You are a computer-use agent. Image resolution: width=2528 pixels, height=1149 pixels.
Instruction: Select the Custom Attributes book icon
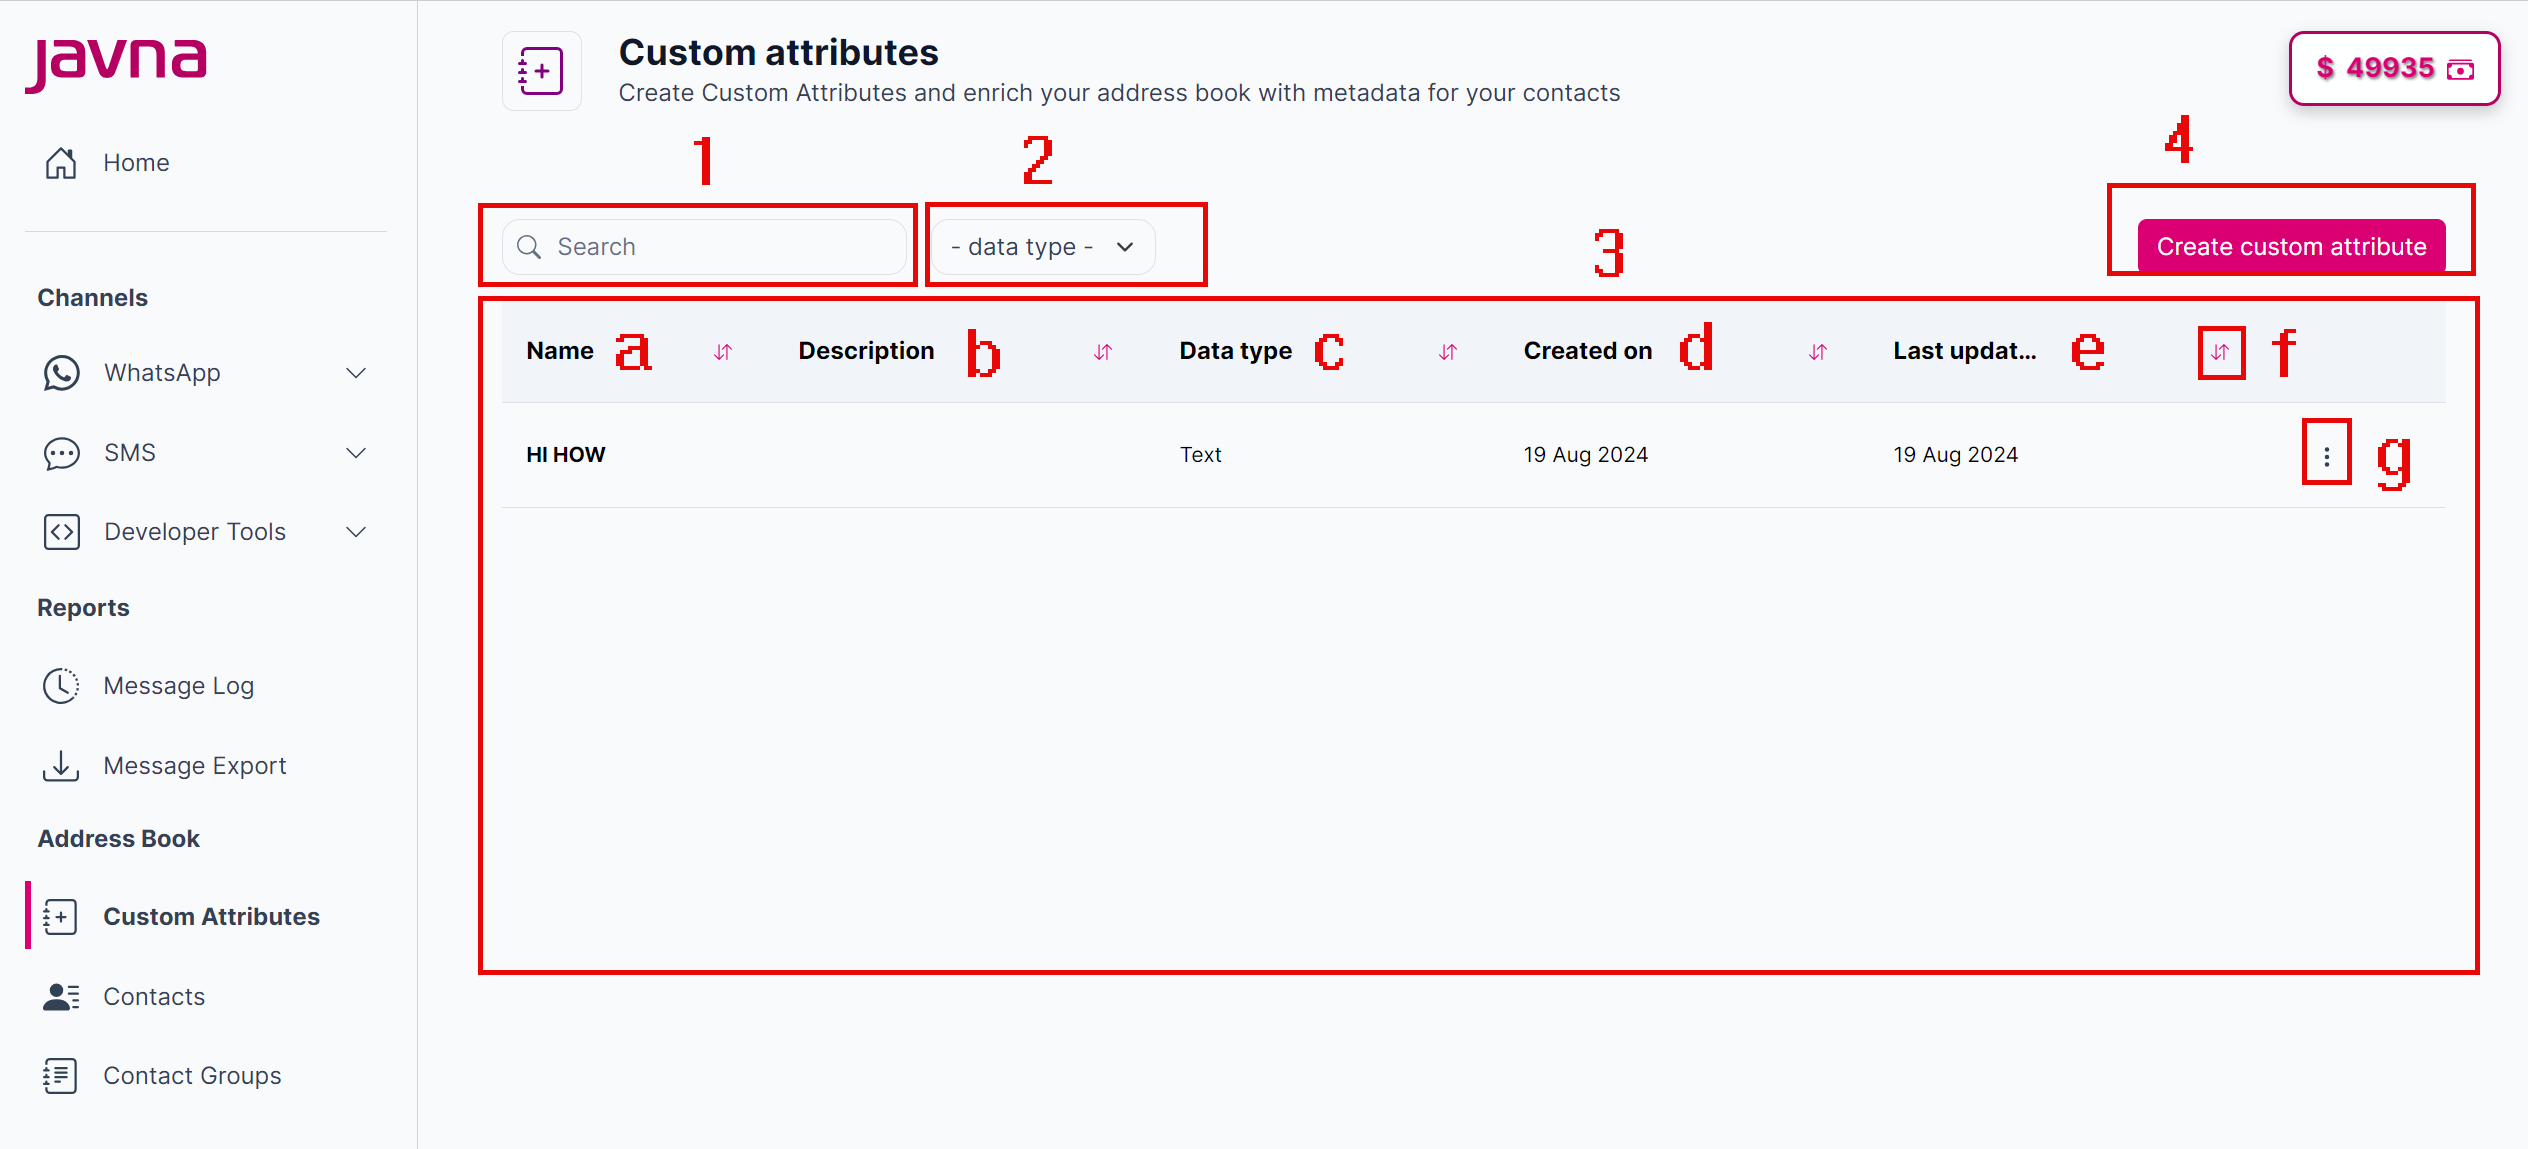tap(61, 916)
